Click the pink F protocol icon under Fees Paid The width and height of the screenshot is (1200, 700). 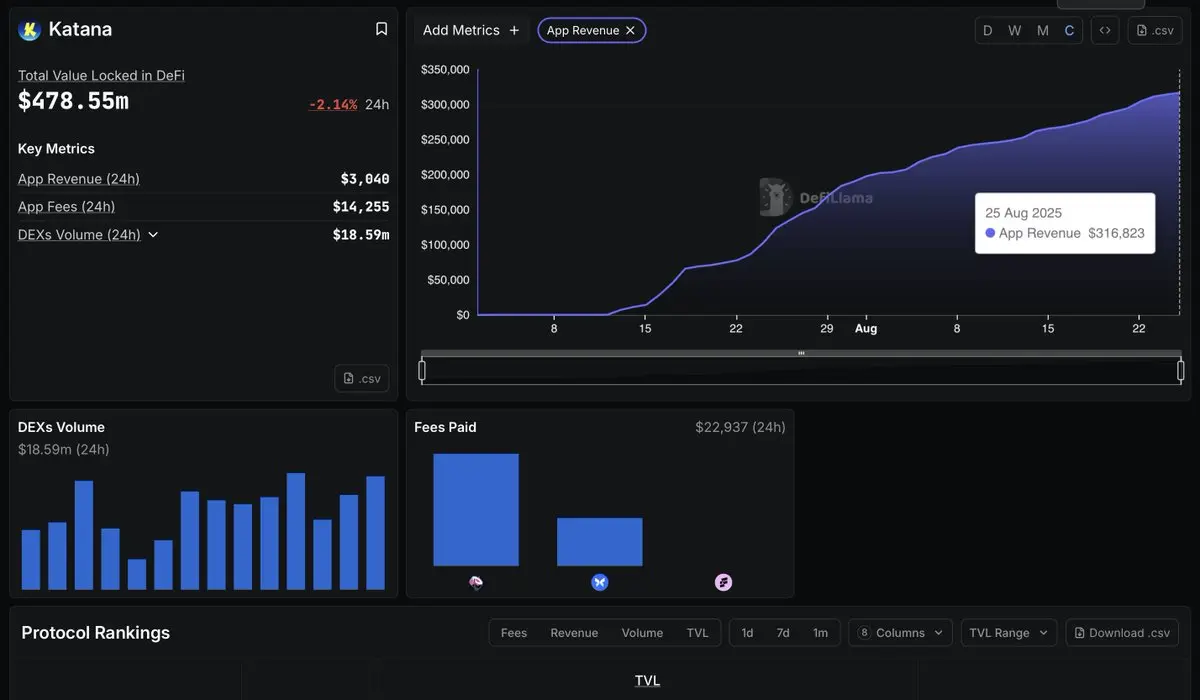point(724,582)
